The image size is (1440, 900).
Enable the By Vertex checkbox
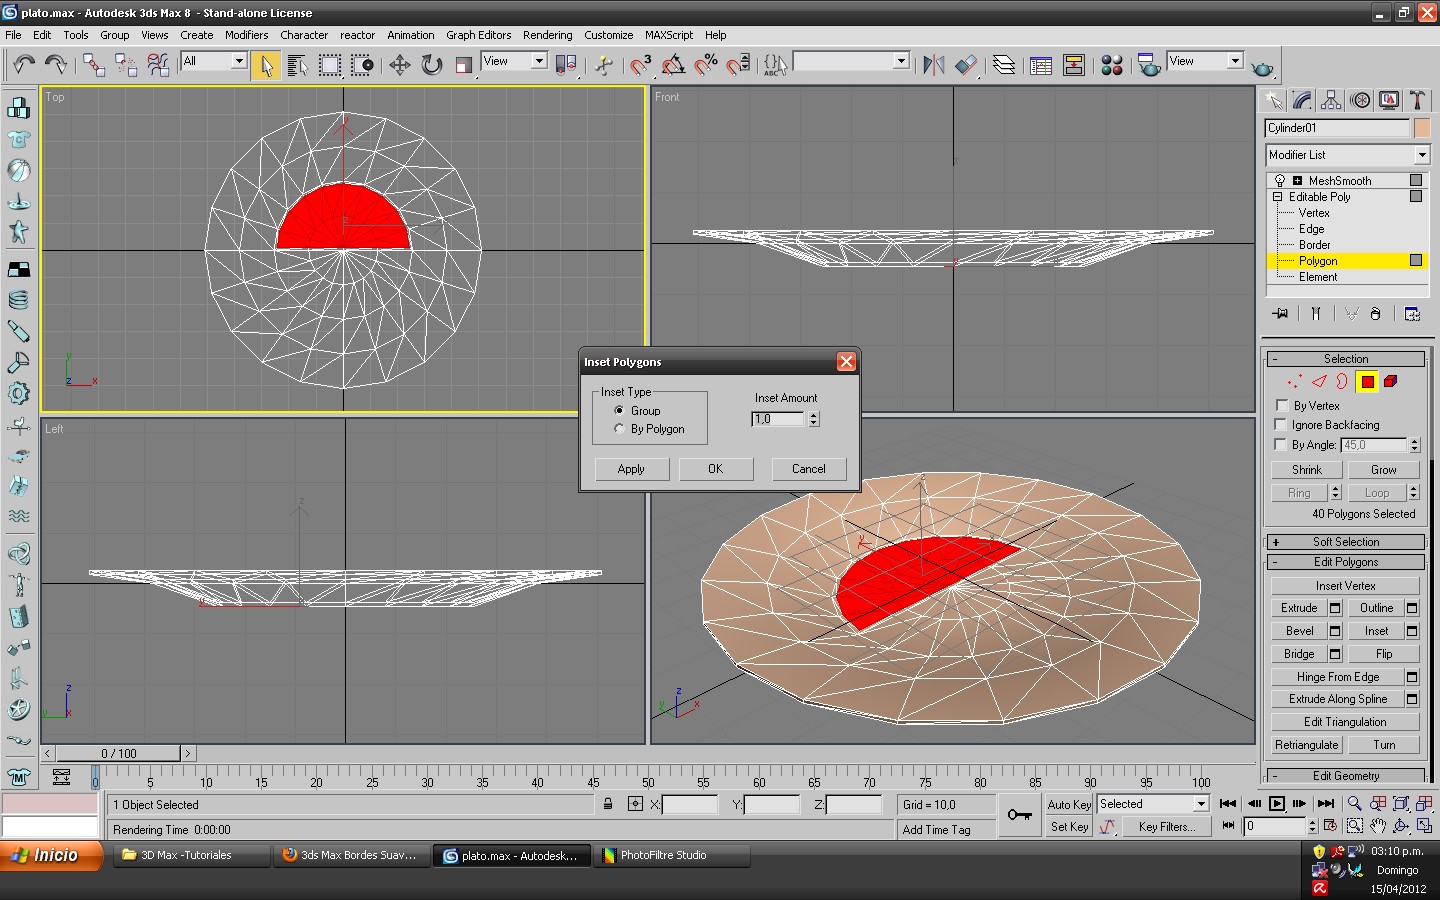pyautogui.click(x=1281, y=405)
